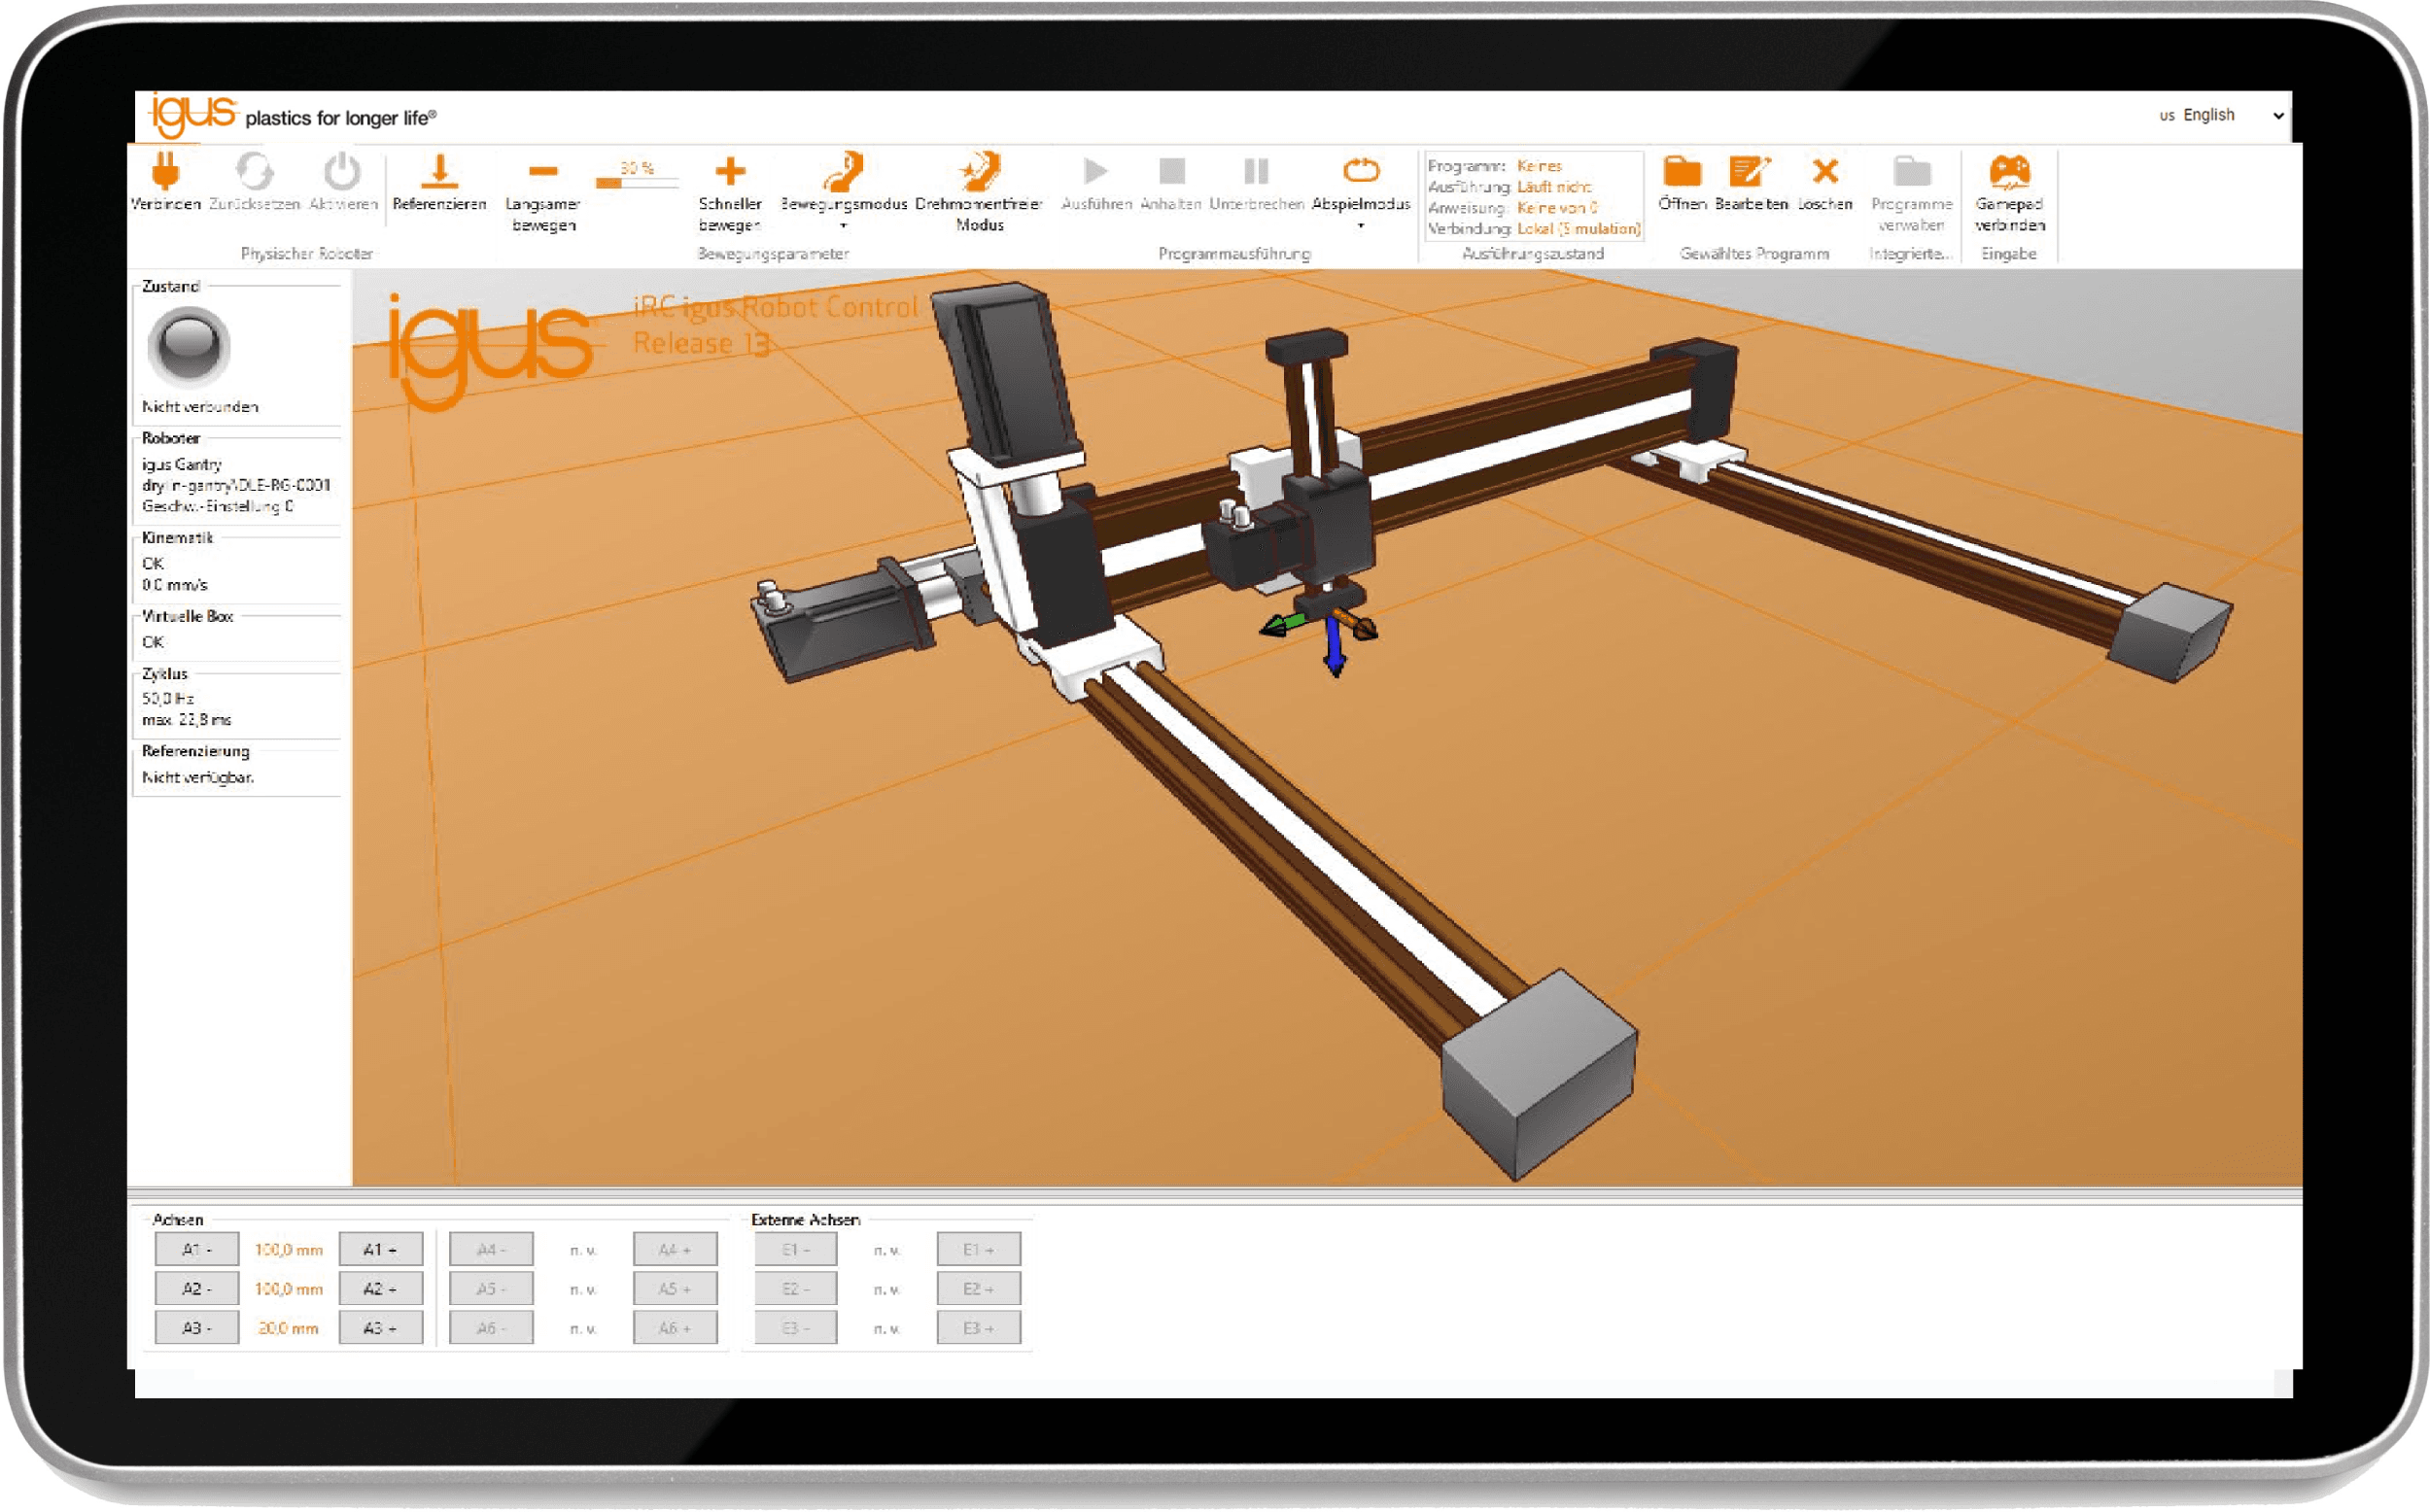Viewport: 2430px width, 1512px height.
Task: Click Gamepad verbinden icon
Action: coord(2009,172)
